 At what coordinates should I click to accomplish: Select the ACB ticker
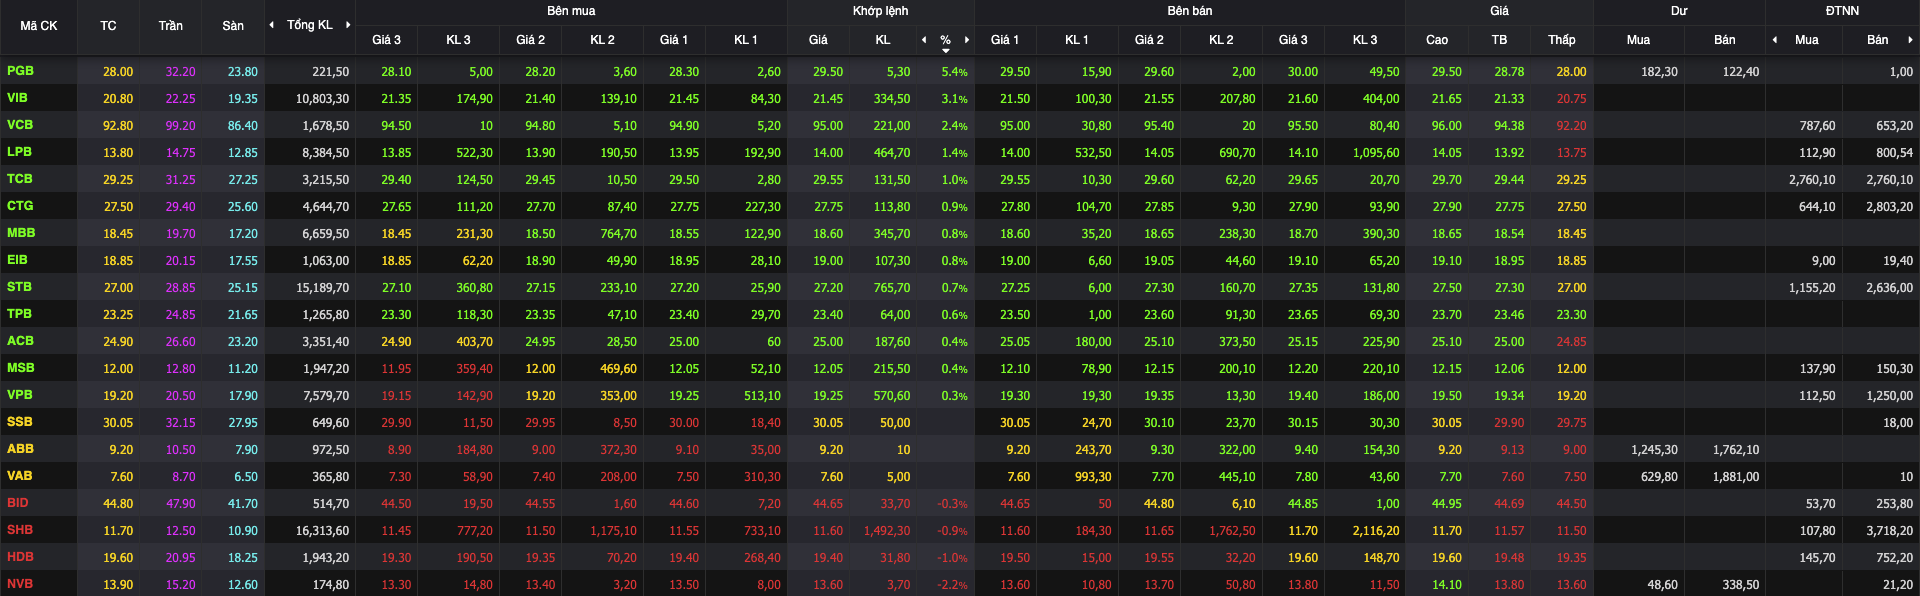tap(20, 341)
